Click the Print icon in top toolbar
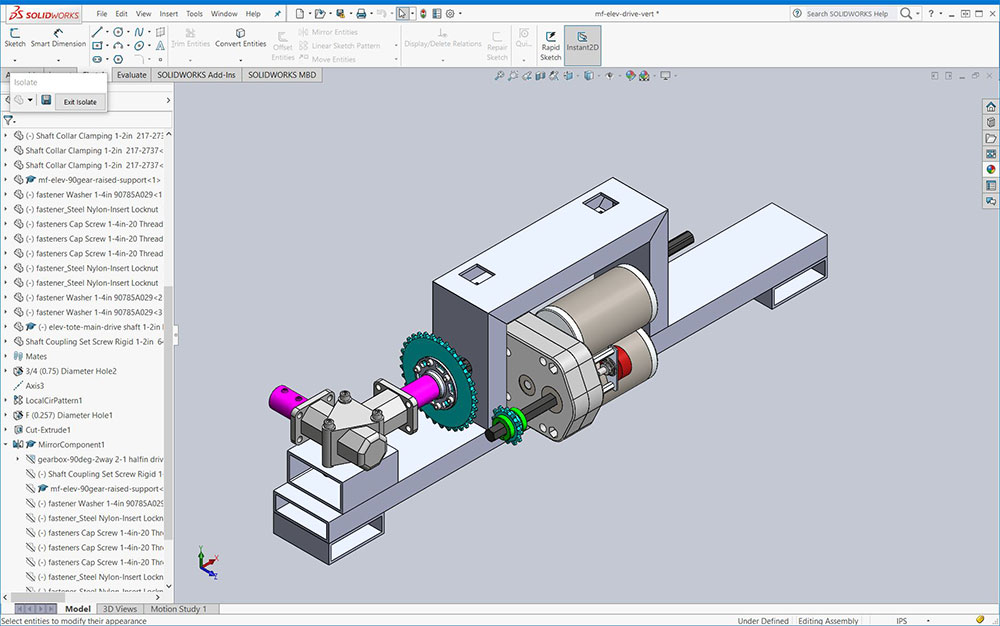 point(361,14)
